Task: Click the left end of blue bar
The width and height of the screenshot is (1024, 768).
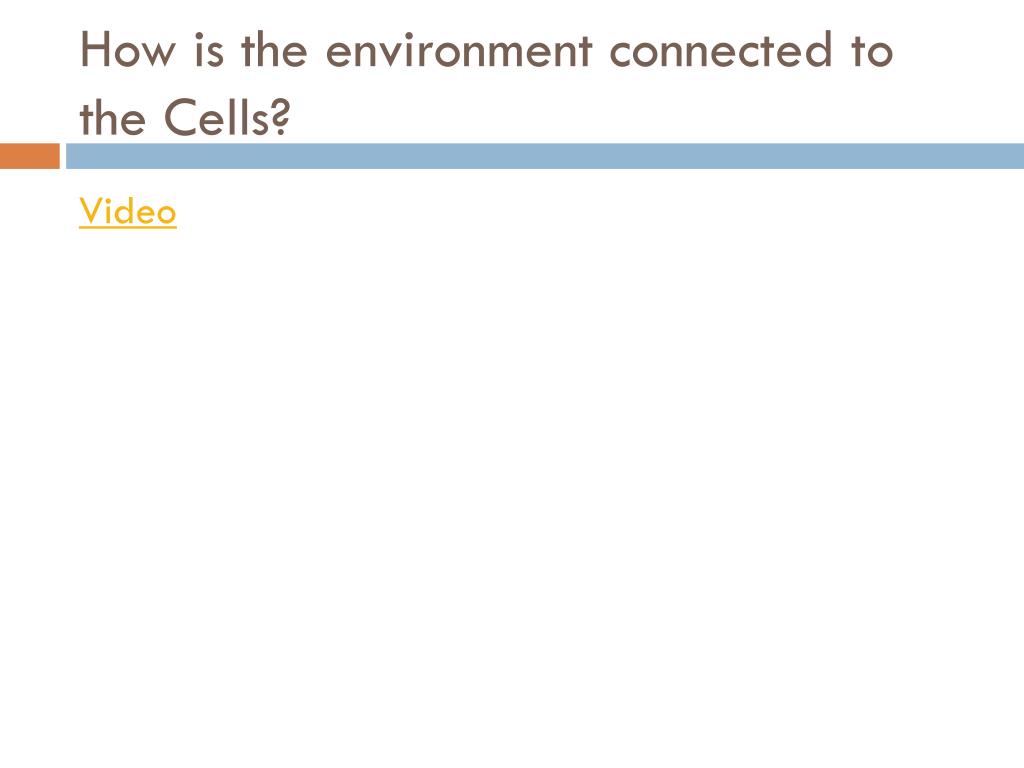Action: pos(78,156)
